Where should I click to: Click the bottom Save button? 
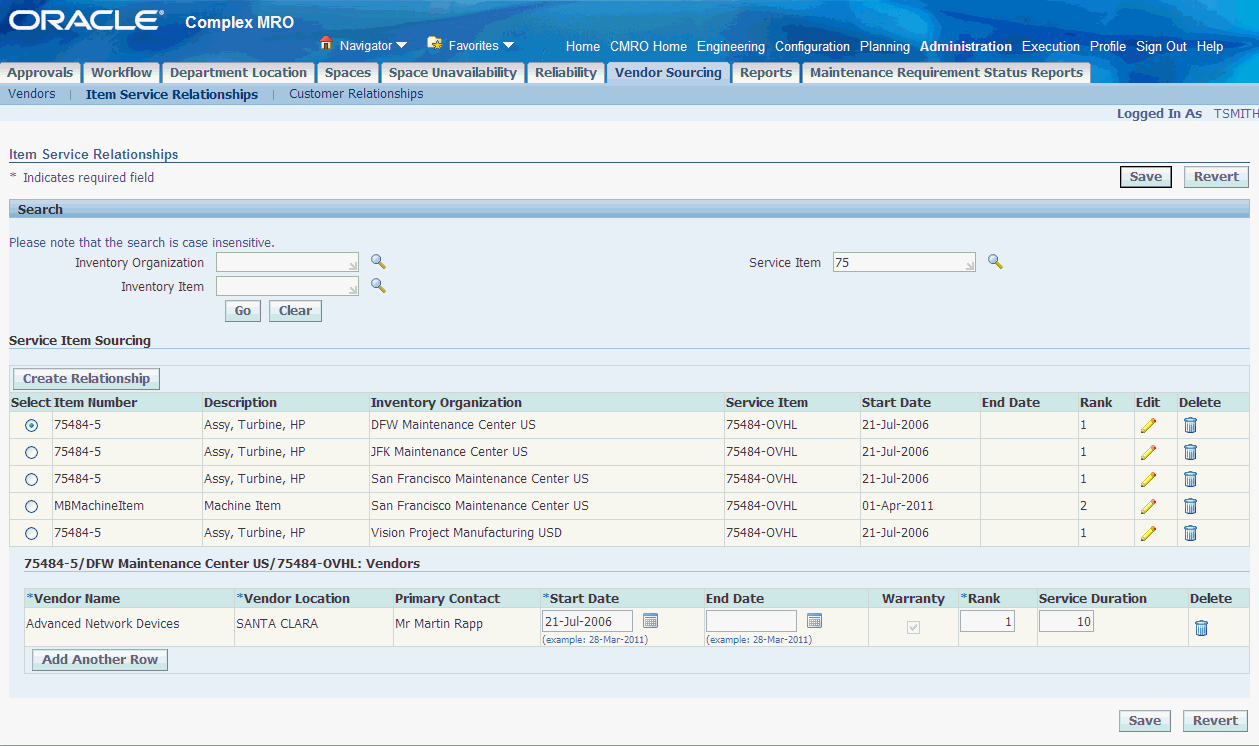pos(1145,721)
